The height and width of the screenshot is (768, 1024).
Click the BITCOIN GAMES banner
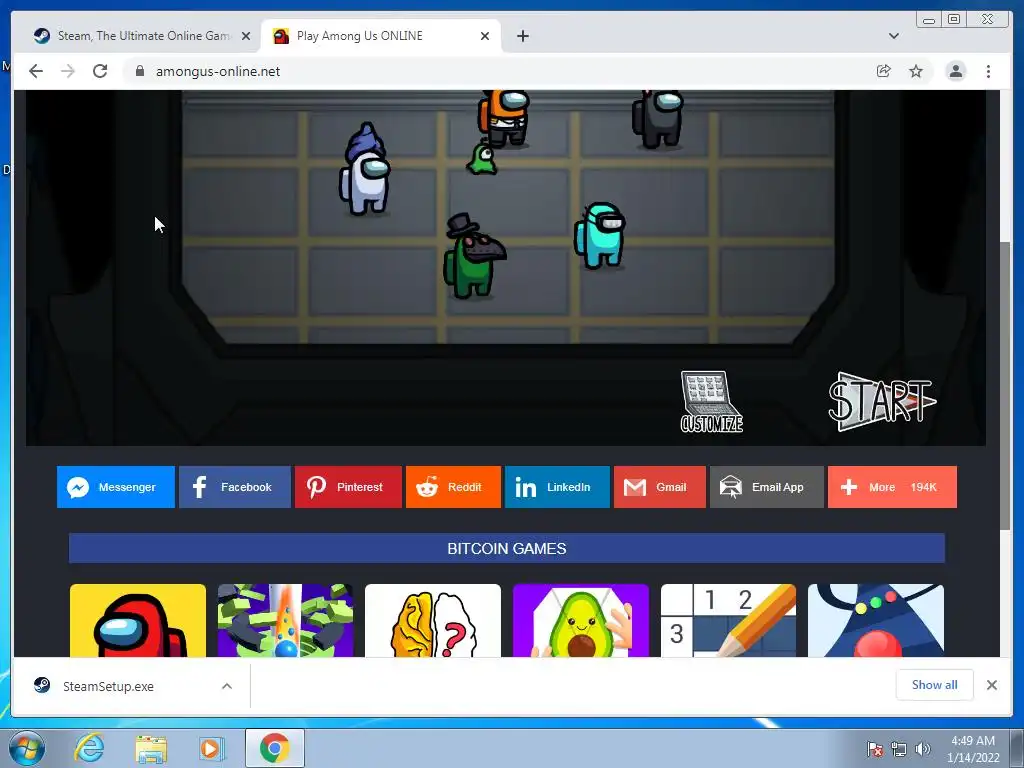point(507,549)
